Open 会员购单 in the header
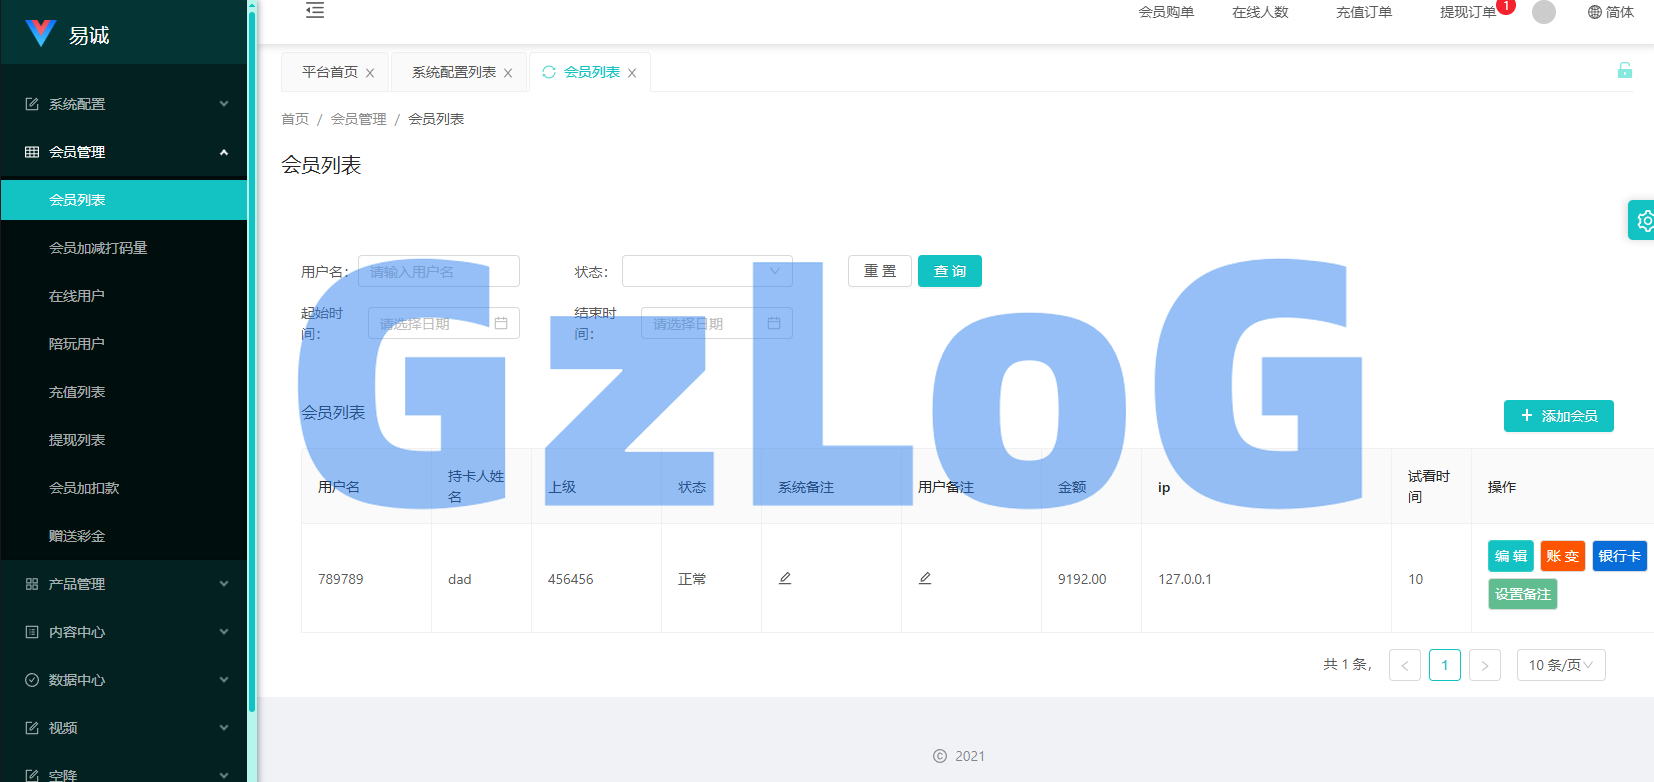Viewport: 1654px width, 782px height. (x=1166, y=12)
